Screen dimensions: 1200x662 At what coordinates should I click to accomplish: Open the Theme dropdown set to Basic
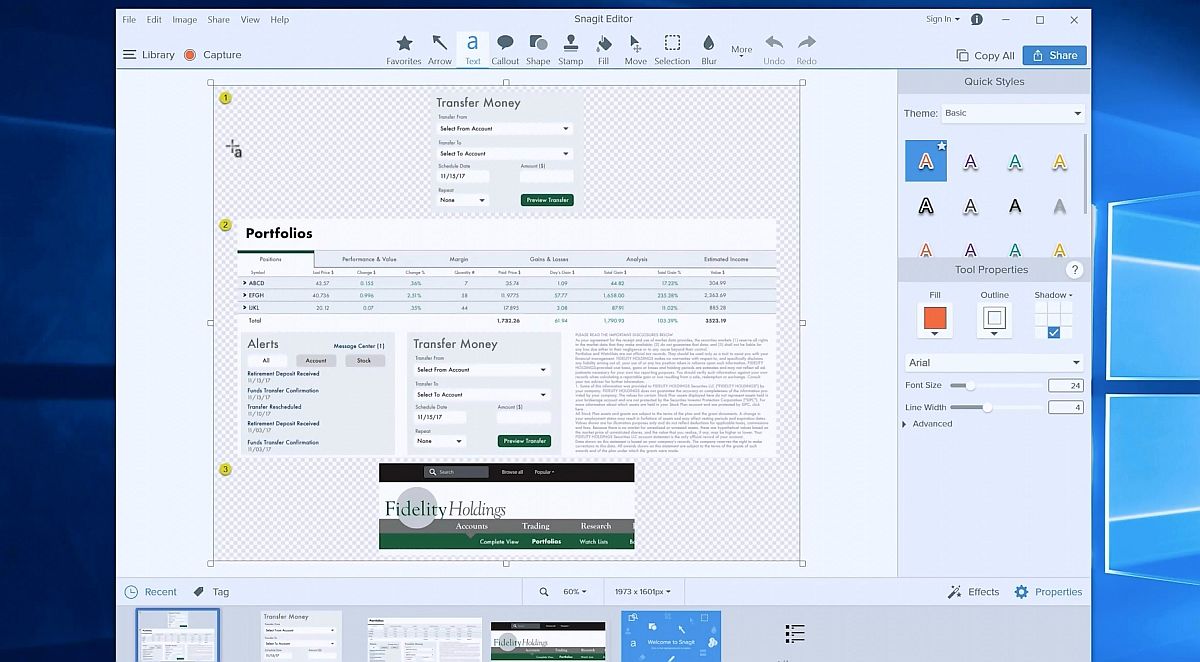pos(1012,113)
